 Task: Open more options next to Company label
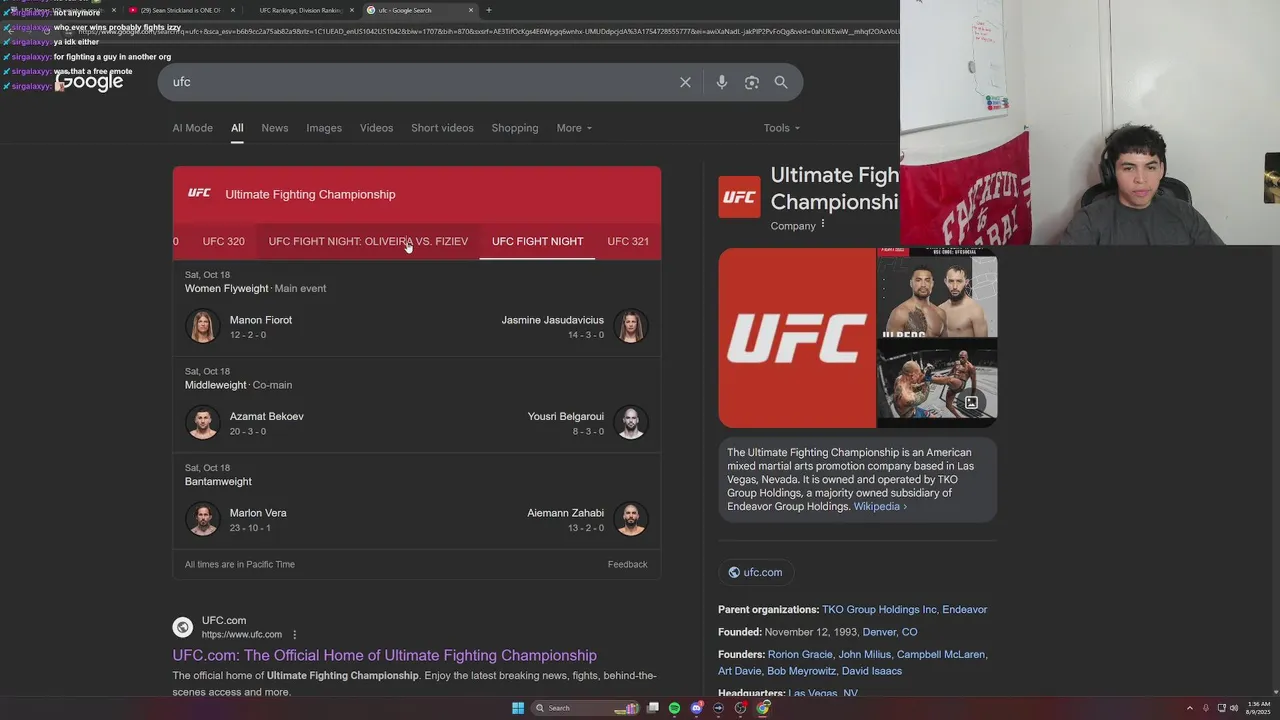(x=823, y=224)
